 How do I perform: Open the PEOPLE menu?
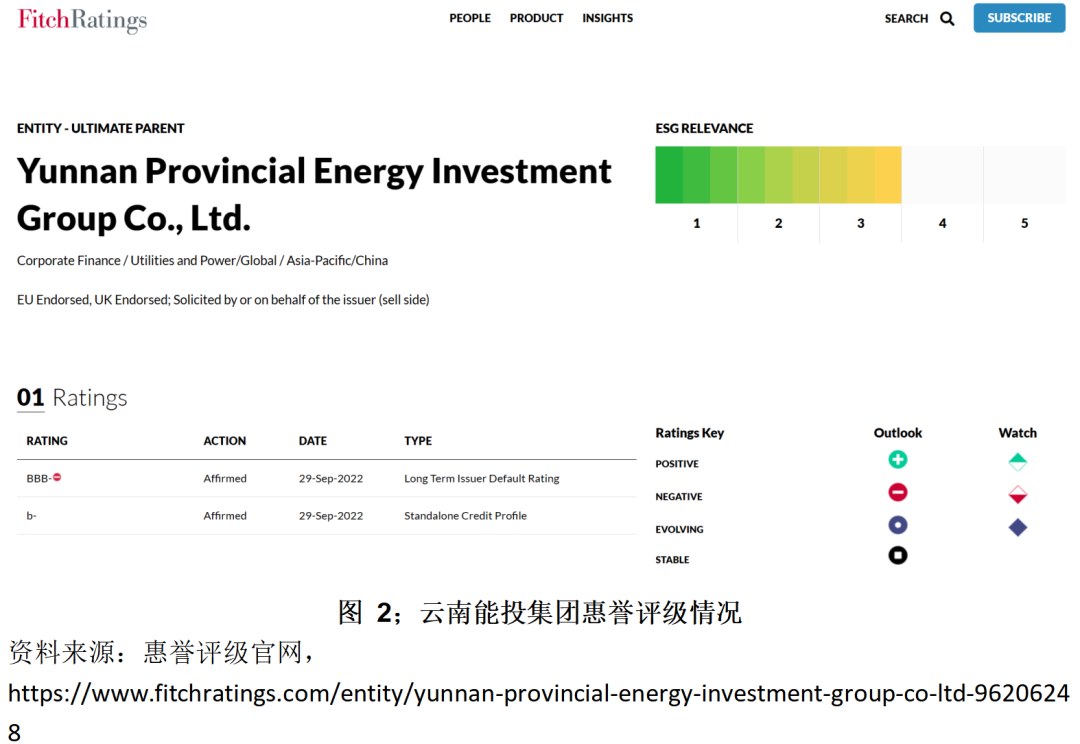470,18
